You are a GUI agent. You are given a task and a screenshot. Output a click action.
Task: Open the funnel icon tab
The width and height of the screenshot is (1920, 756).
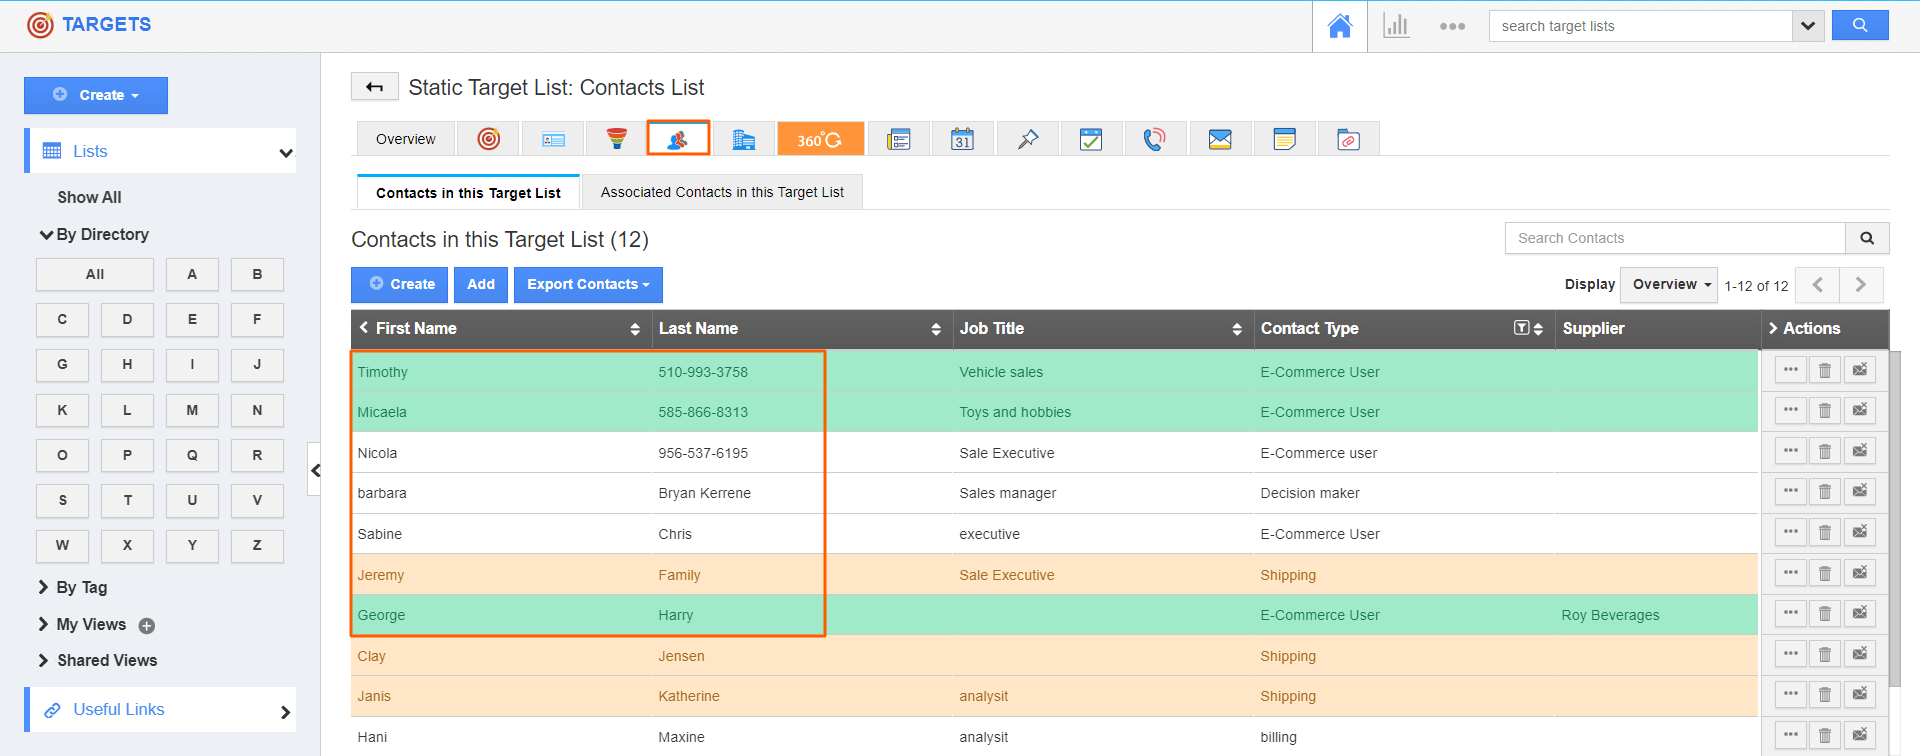click(617, 139)
